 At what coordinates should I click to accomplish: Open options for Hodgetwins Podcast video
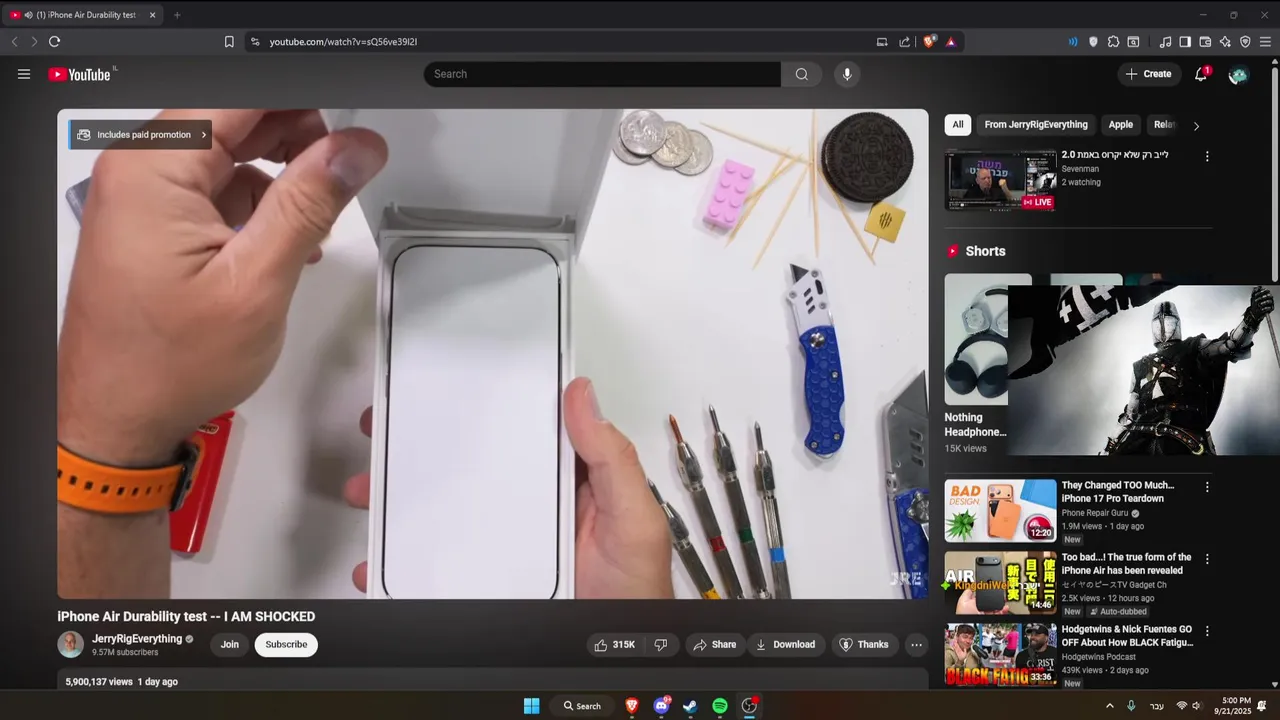(x=1207, y=631)
